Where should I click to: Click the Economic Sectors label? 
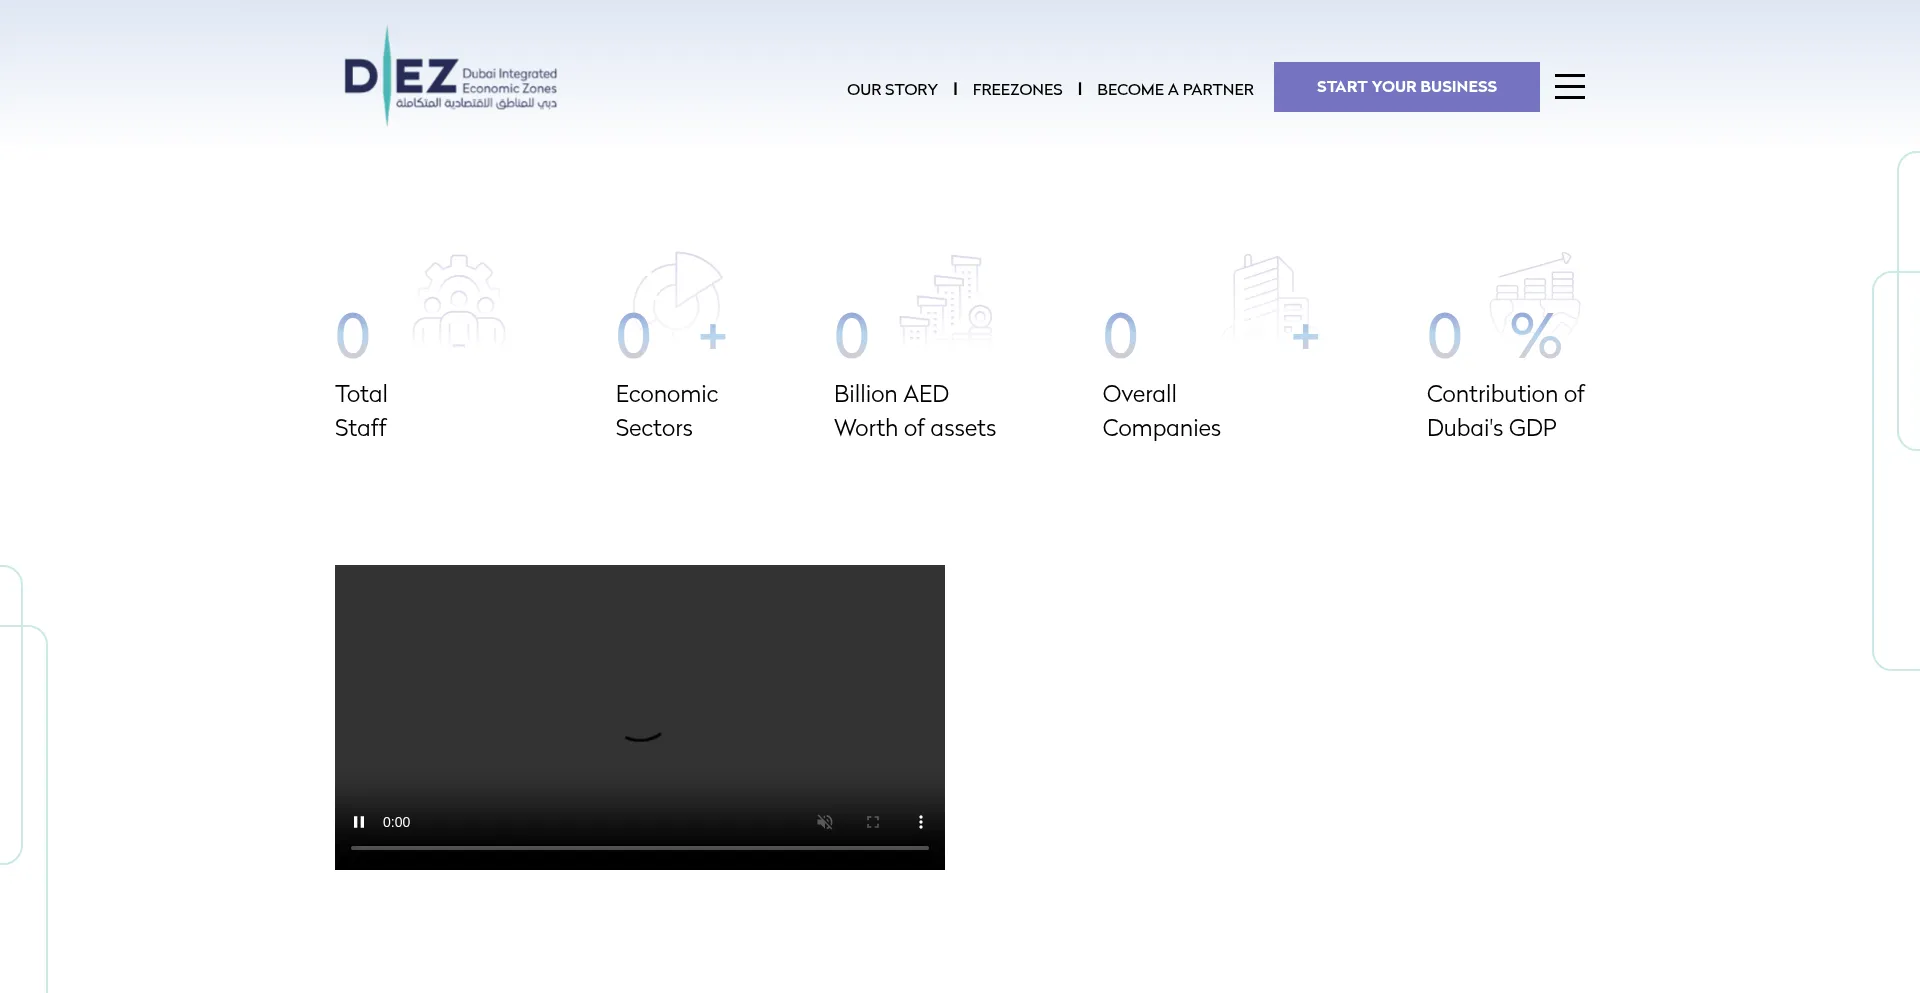click(666, 411)
